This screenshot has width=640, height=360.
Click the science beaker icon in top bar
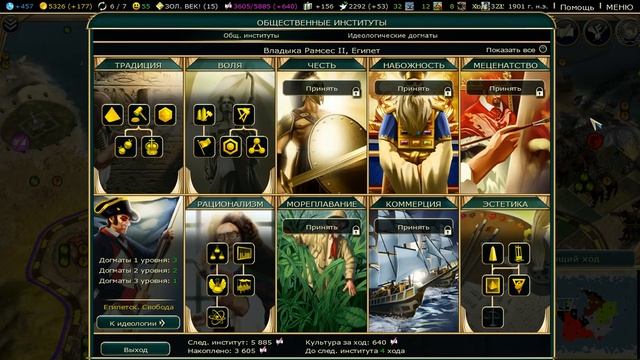pyautogui.click(x=9, y=6)
